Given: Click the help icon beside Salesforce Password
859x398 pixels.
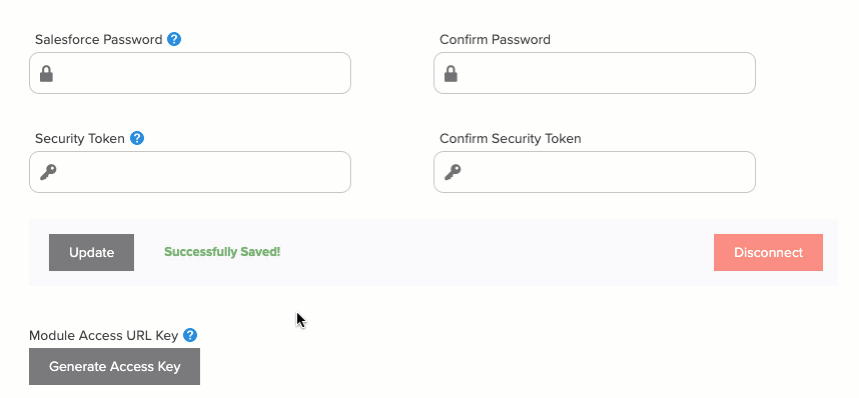Looking at the screenshot, I should click(174, 39).
